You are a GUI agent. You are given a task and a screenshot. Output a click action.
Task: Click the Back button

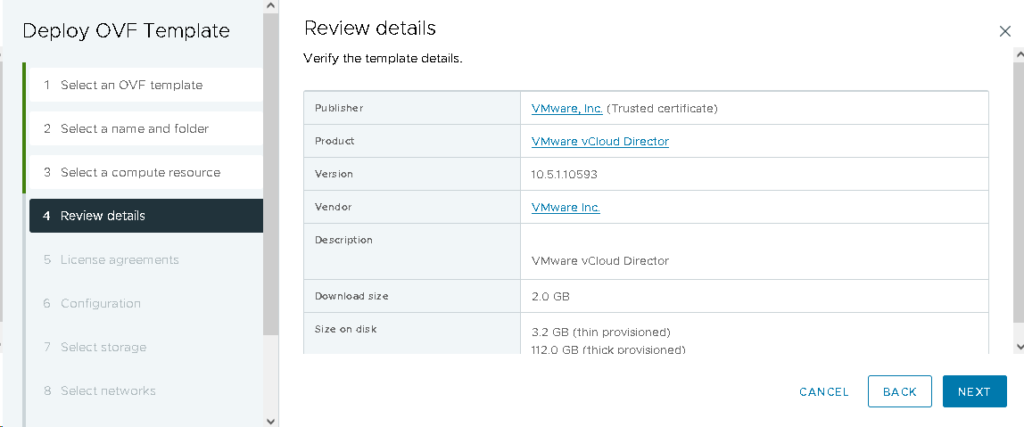pyautogui.click(x=899, y=392)
